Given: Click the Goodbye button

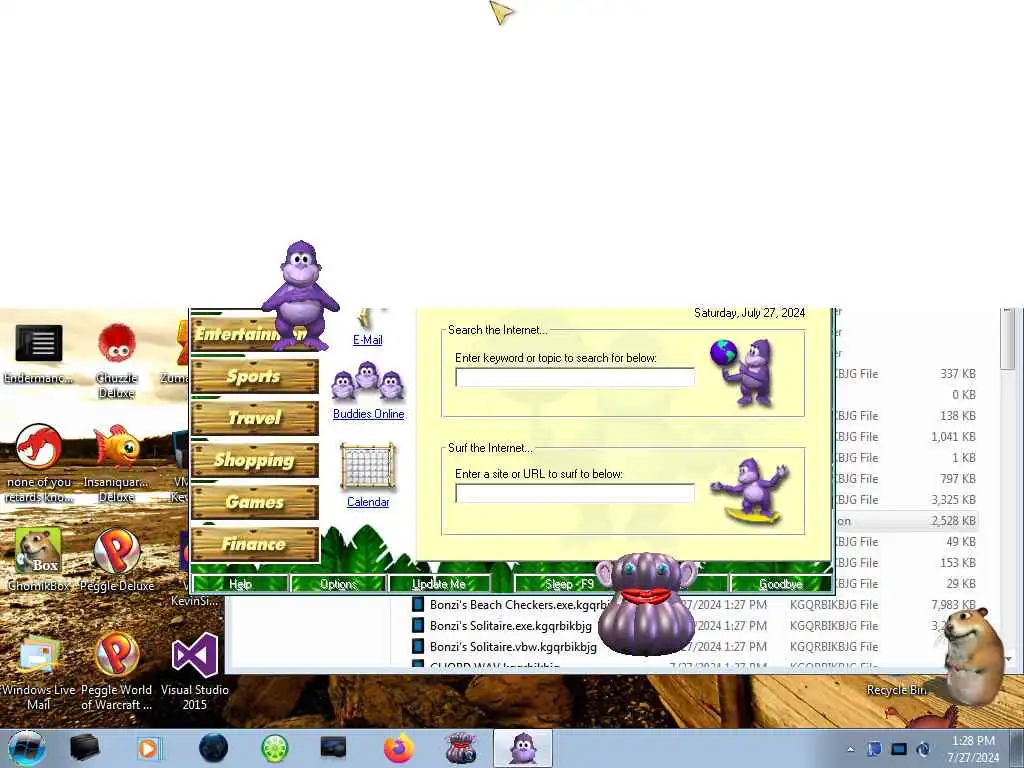Looking at the screenshot, I should click(x=780, y=584).
